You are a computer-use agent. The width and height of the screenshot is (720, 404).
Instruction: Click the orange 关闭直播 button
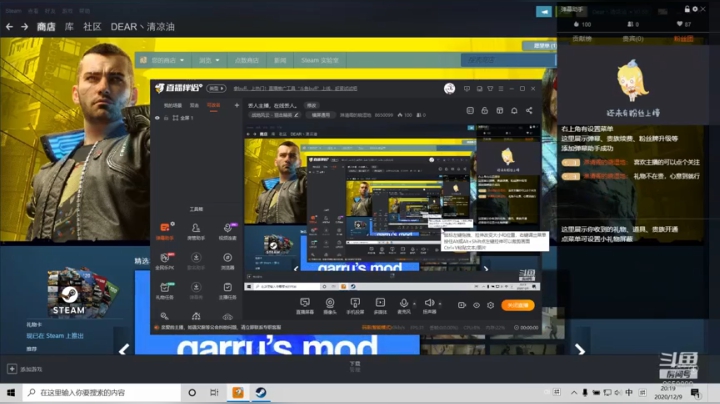[518, 305]
